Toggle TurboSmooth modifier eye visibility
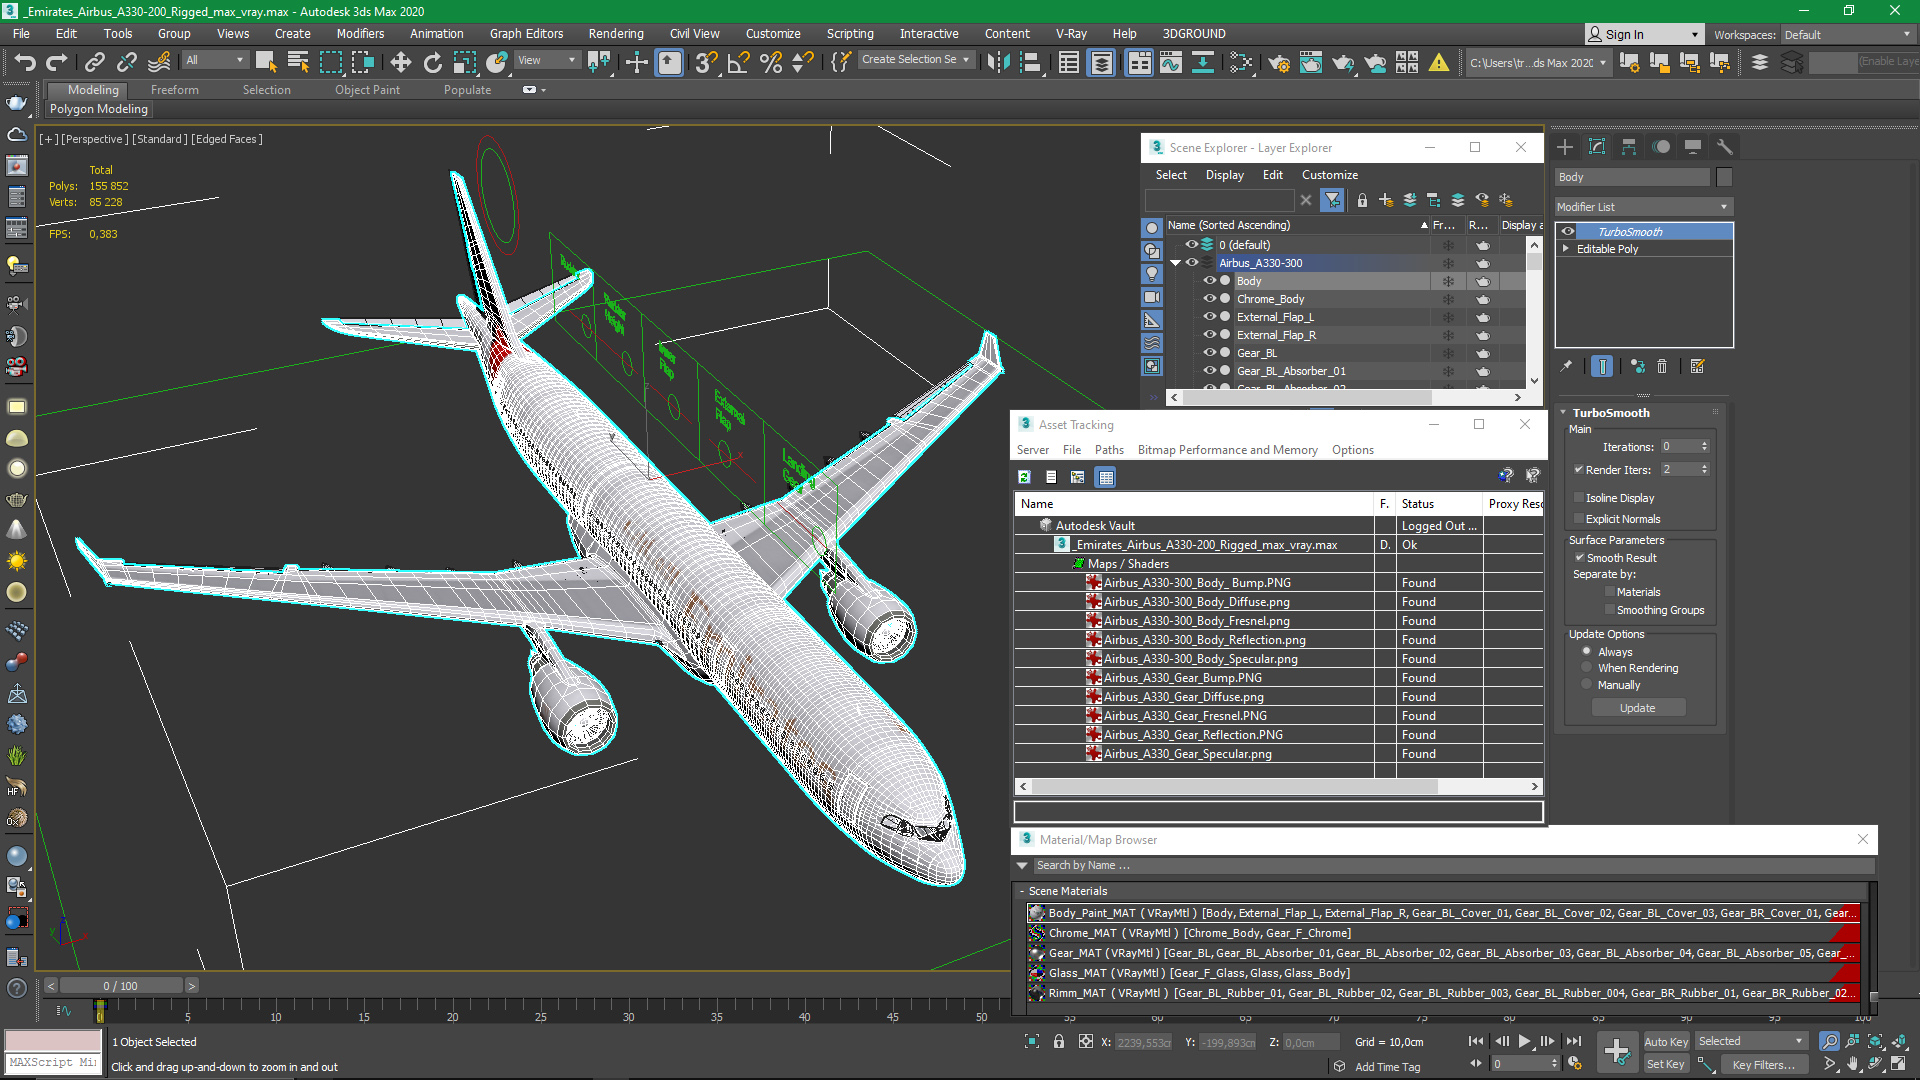 (x=1568, y=232)
